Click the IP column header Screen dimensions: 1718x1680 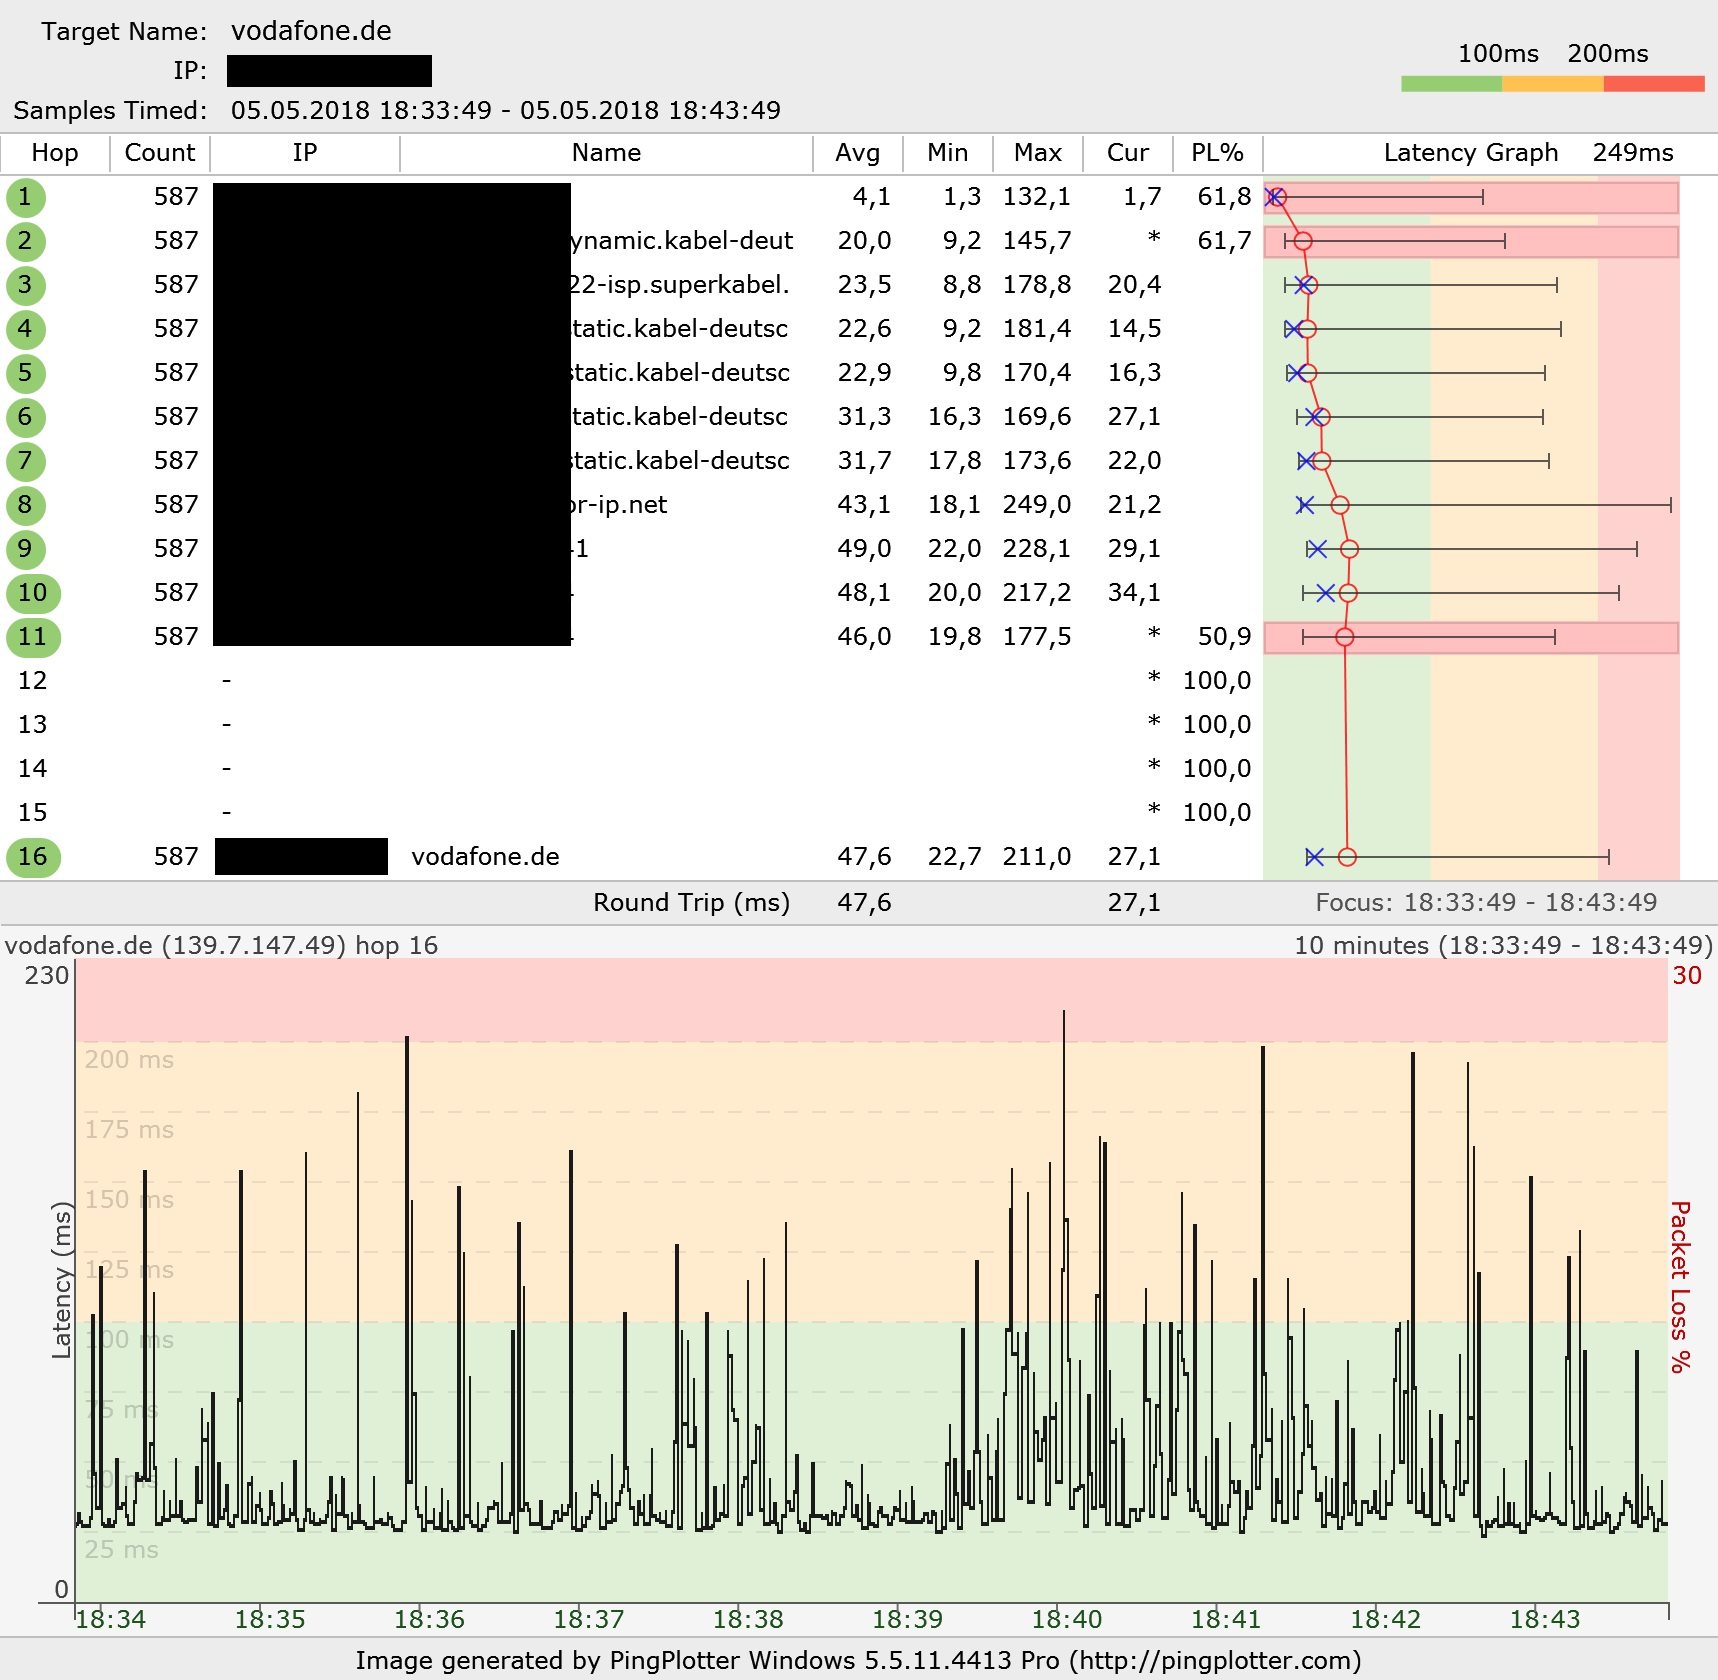point(305,153)
